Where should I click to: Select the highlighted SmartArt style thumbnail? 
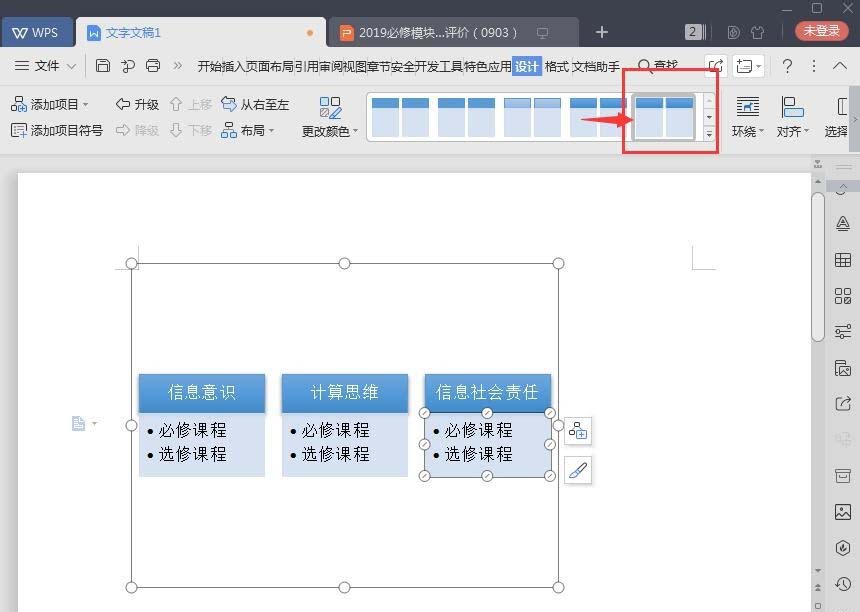(x=664, y=117)
